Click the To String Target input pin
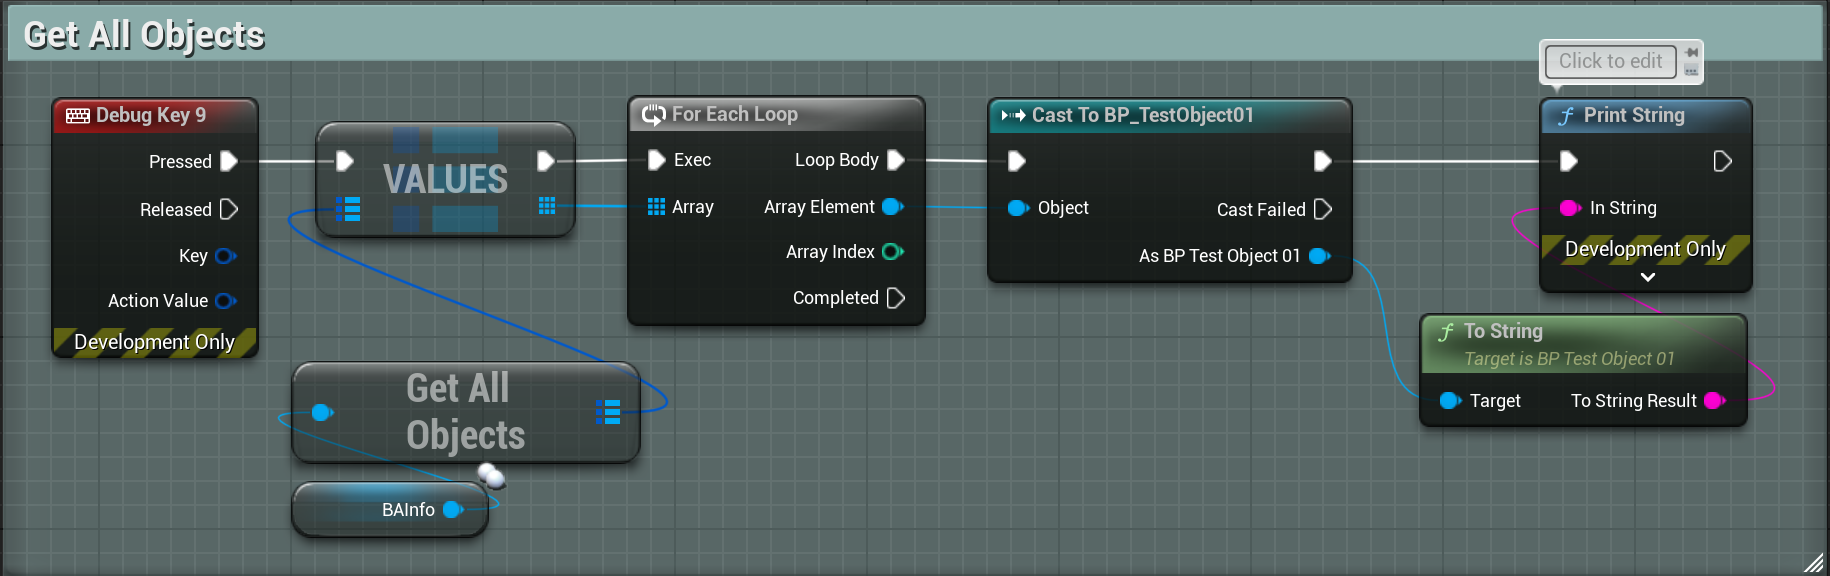Viewport: 1830px width, 576px height. point(1450,401)
